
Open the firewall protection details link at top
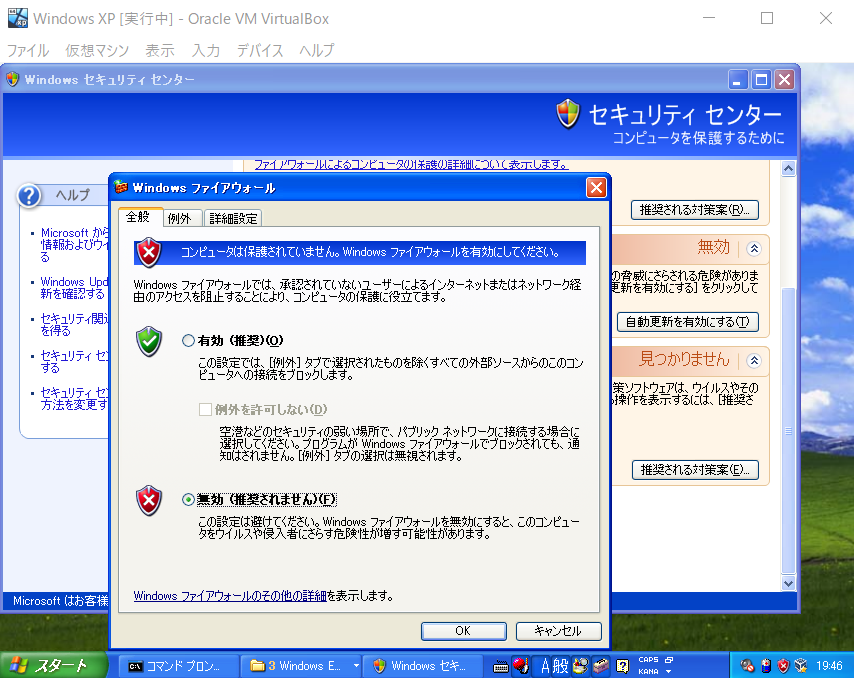pyautogui.click(x=412, y=164)
